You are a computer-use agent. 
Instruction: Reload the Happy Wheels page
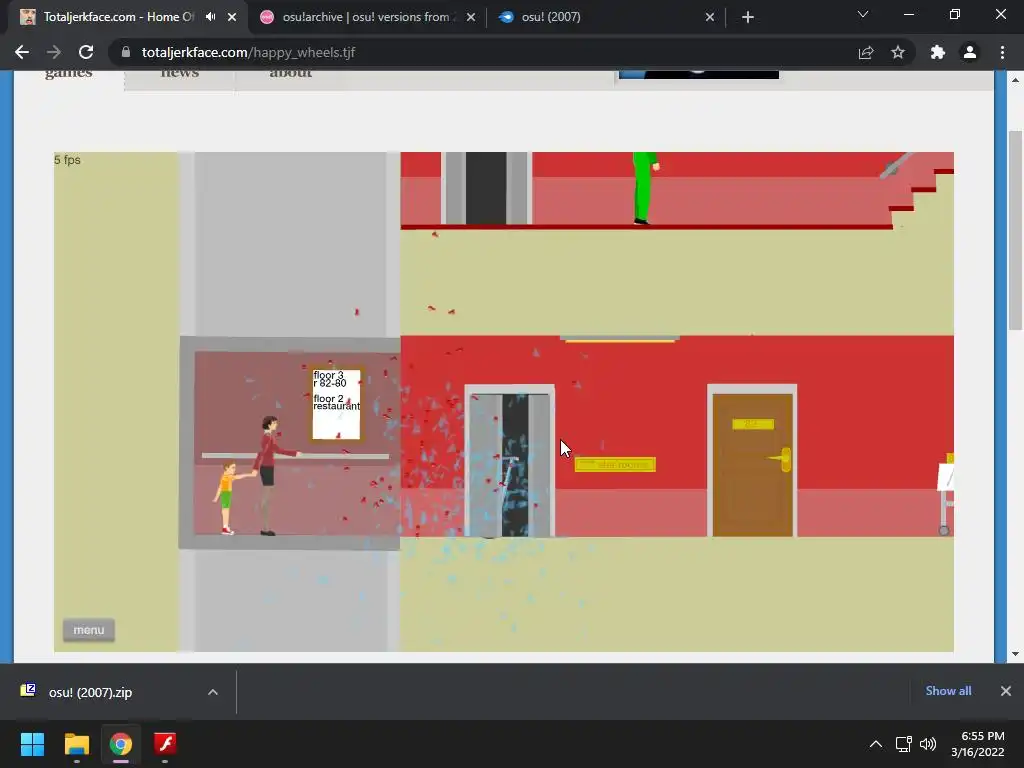pos(86,52)
